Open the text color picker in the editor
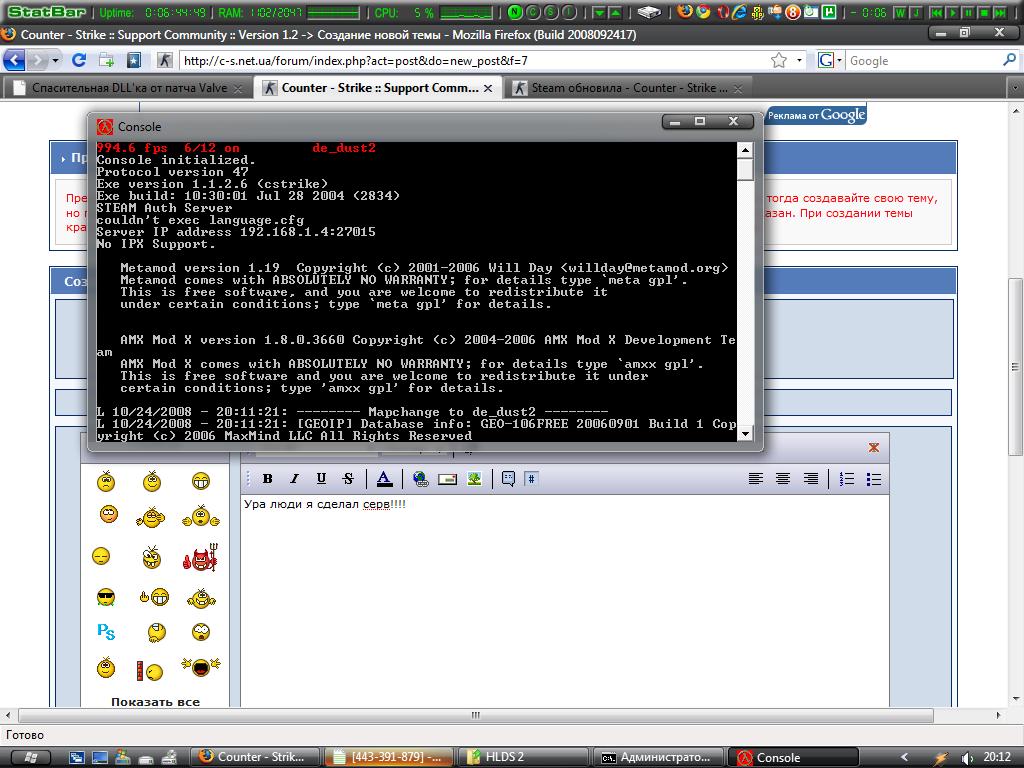Viewport: 1024px width, 768px height. click(385, 479)
